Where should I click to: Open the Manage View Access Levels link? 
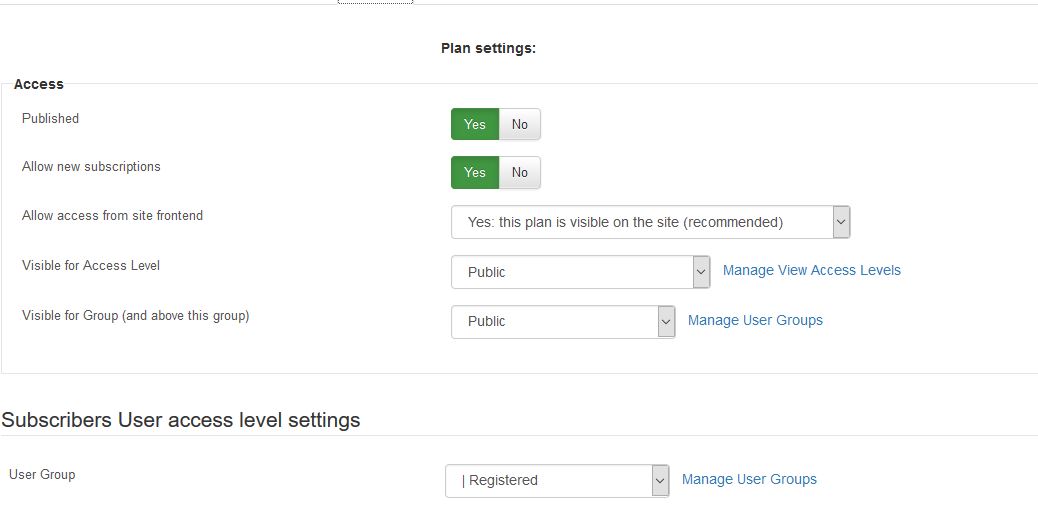click(x=812, y=271)
